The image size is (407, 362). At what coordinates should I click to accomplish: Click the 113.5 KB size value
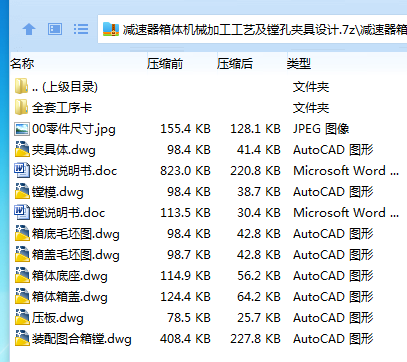(x=185, y=213)
